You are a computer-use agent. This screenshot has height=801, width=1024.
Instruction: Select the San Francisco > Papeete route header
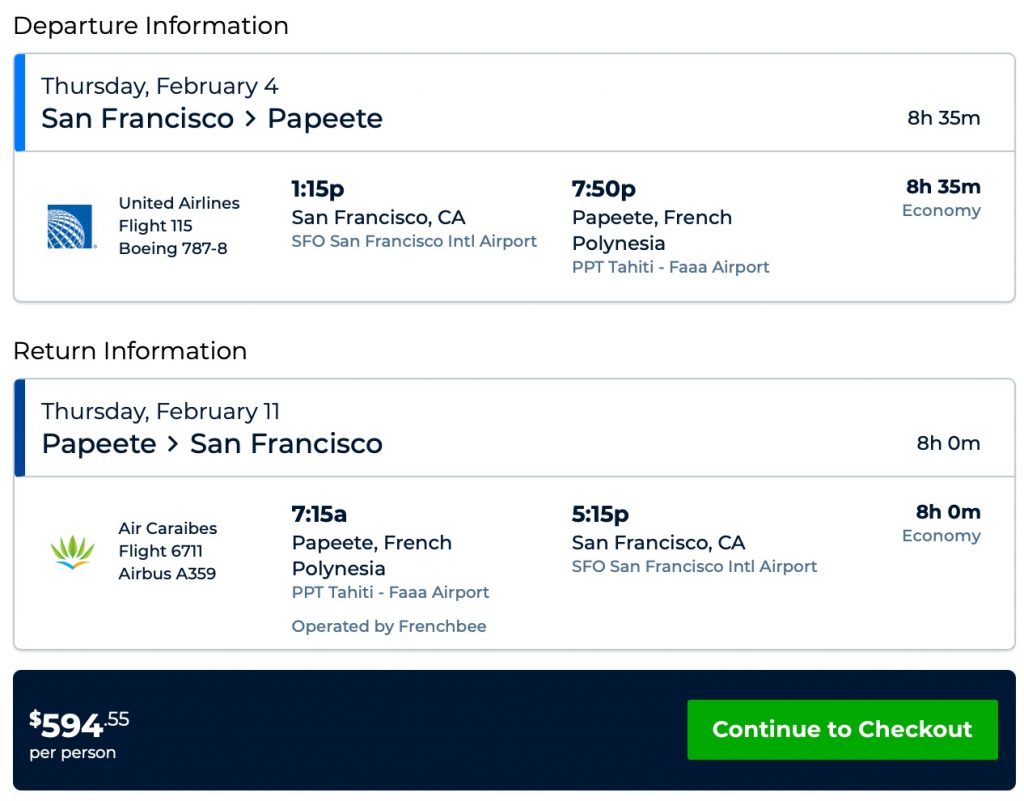pyautogui.click(x=212, y=118)
